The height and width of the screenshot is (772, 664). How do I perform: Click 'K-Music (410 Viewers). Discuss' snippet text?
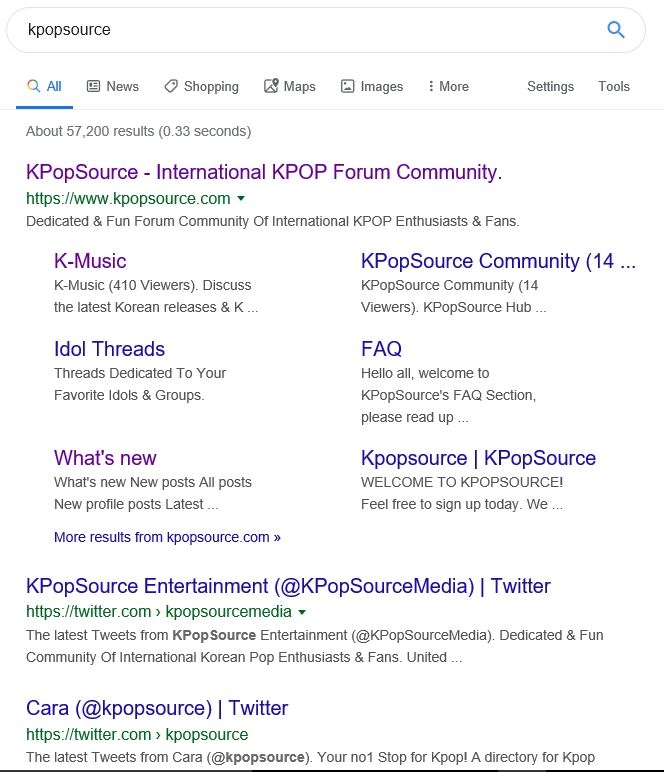[x=153, y=285]
